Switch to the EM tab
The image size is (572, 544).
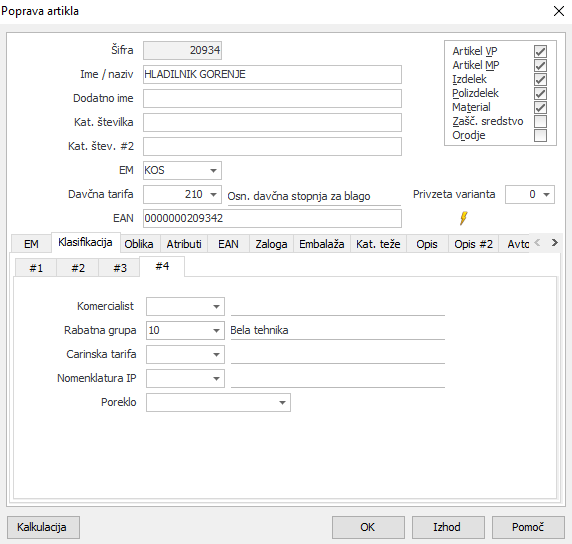click(31, 244)
